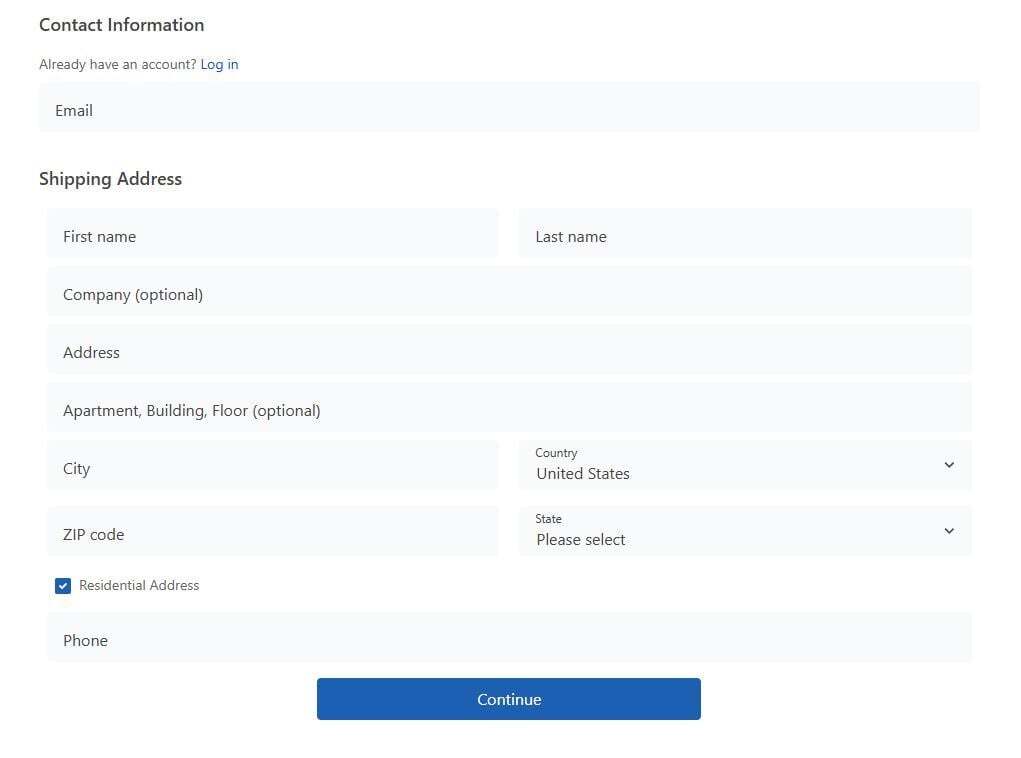Uncheck the Residential Address checkbox
The width and height of the screenshot is (1021, 758).
[63, 586]
